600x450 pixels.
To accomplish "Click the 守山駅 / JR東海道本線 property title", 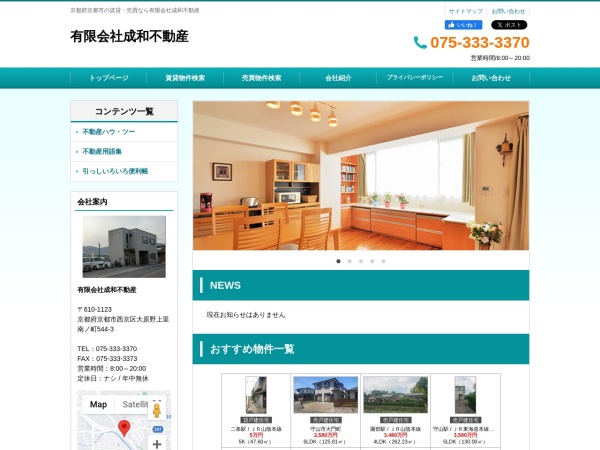I will pyautogui.click(x=464, y=429).
